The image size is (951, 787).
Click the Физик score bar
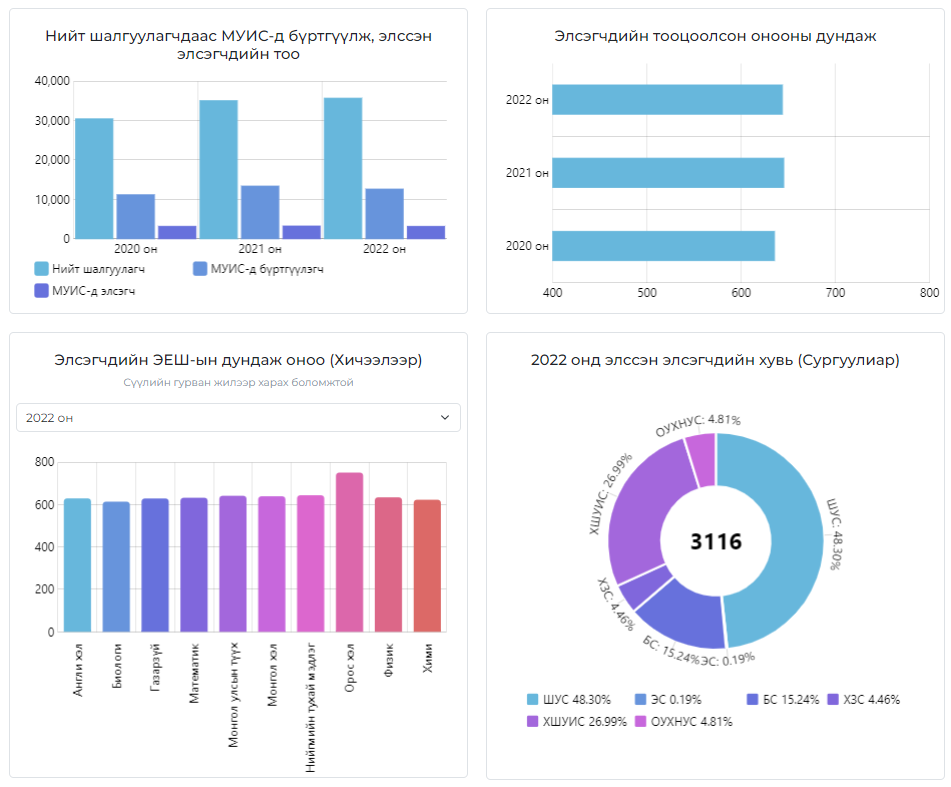coord(388,564)
